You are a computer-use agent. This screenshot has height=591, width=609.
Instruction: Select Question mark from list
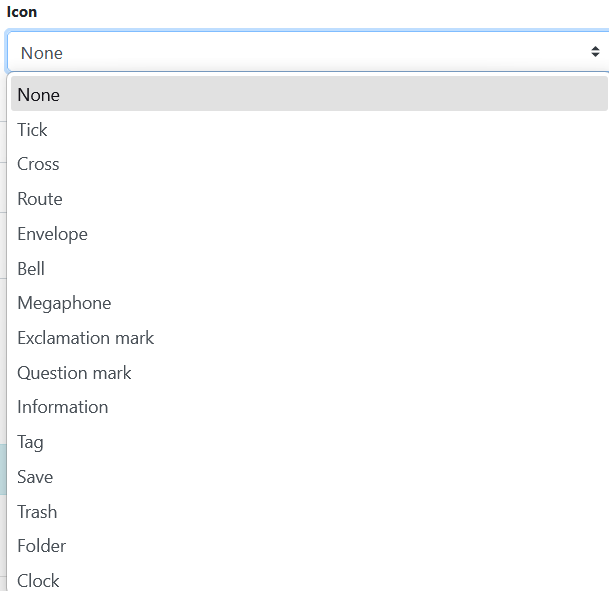(x=74, y=373)
